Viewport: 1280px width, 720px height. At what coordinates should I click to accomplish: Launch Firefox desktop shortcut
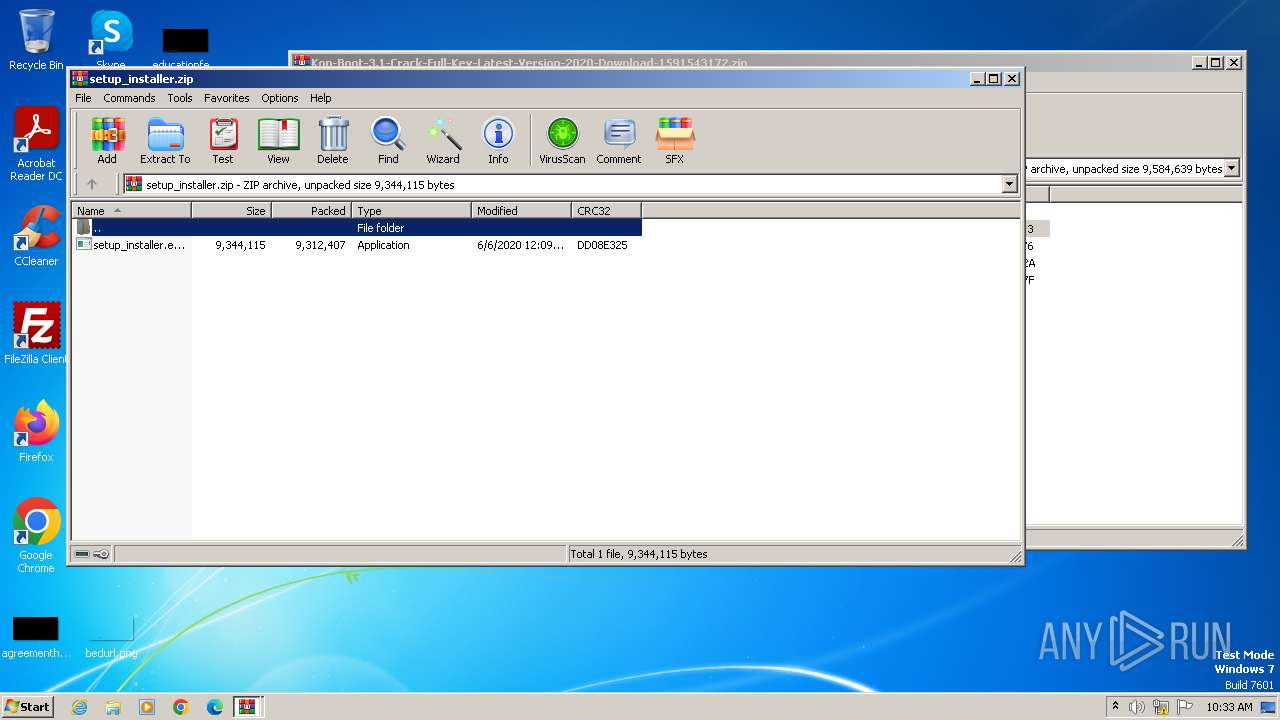[x=36, y=432]
